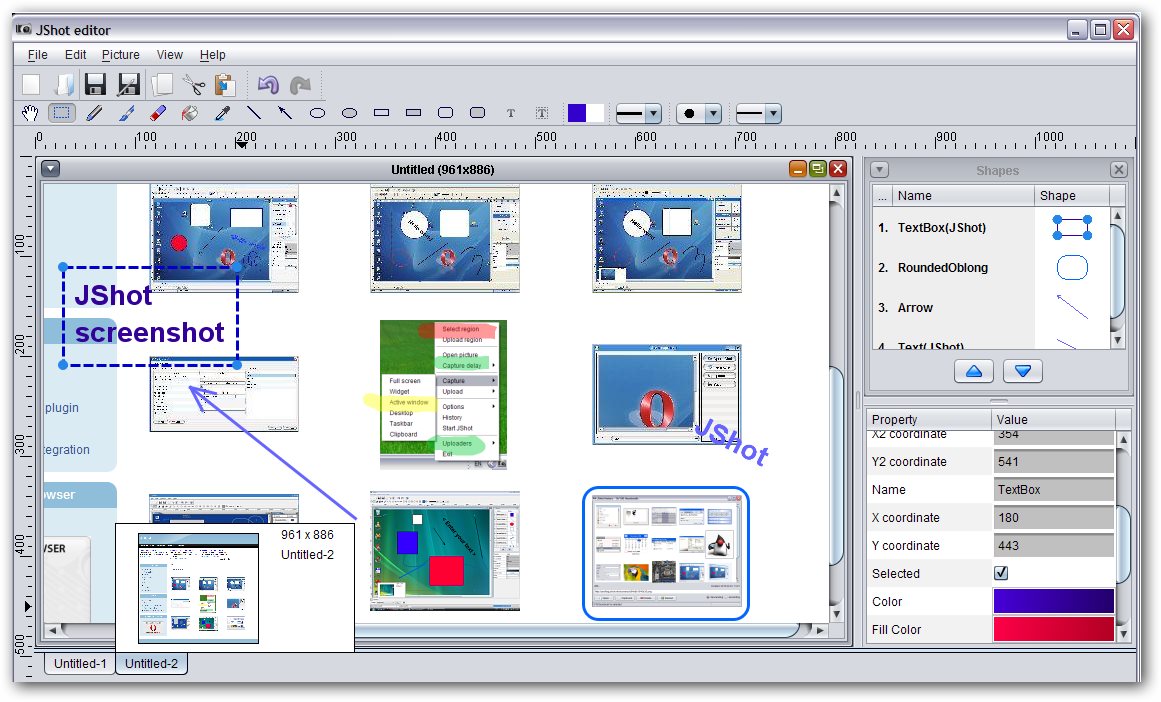Select the Eyedropper color picker tool
This screenshot has width=1161, height=702.
tap(222, 113)
